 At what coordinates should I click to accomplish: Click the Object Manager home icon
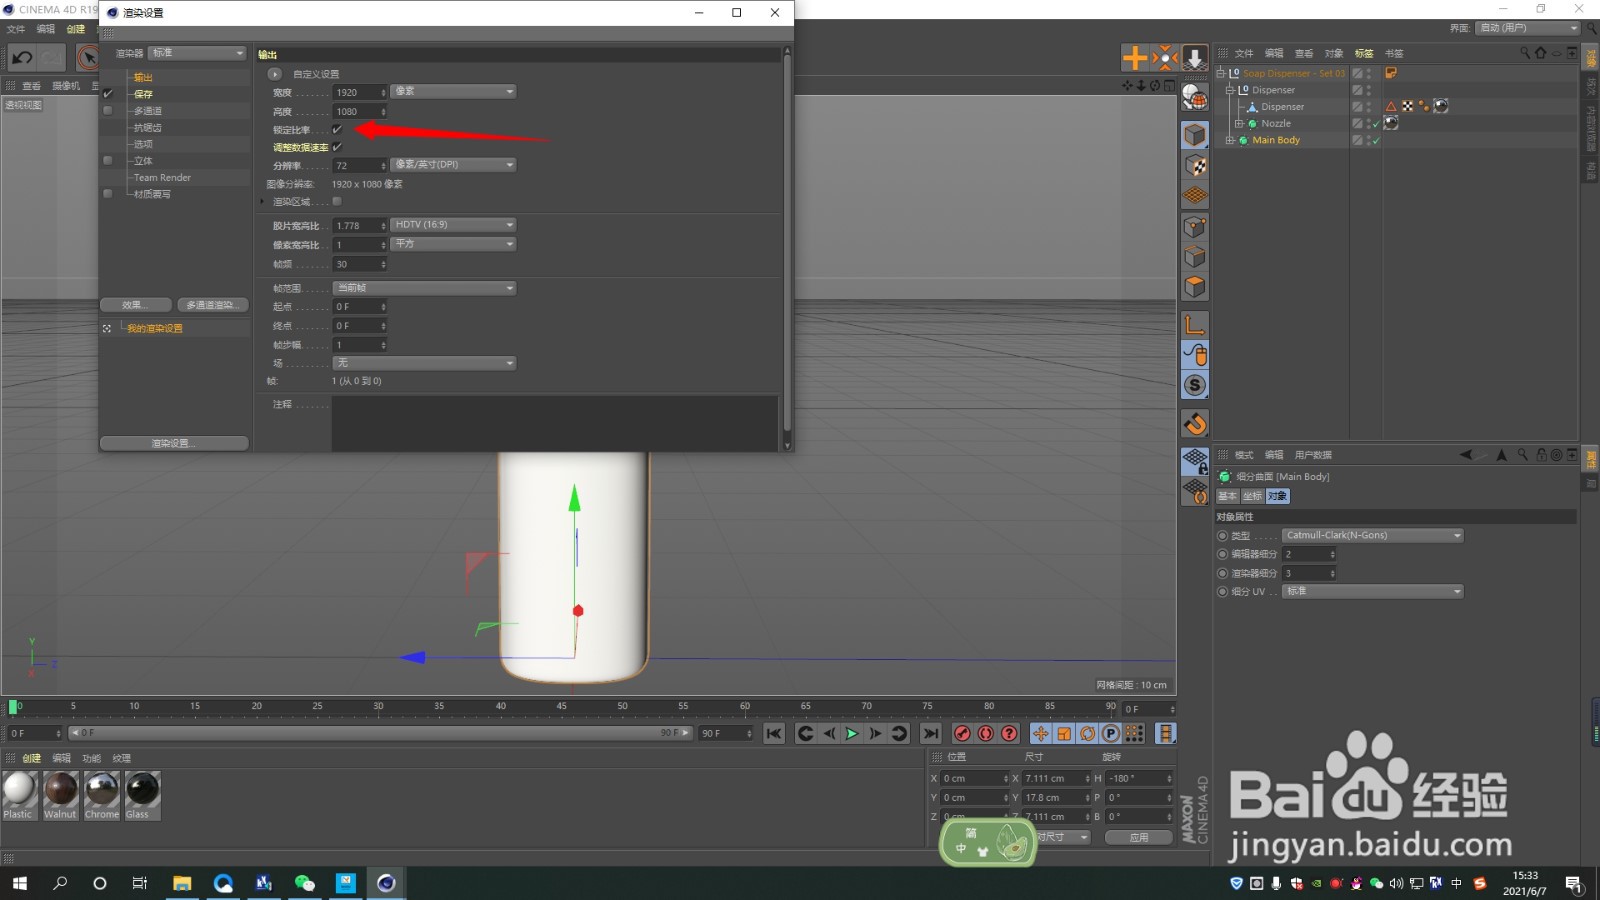[1540, 53]
